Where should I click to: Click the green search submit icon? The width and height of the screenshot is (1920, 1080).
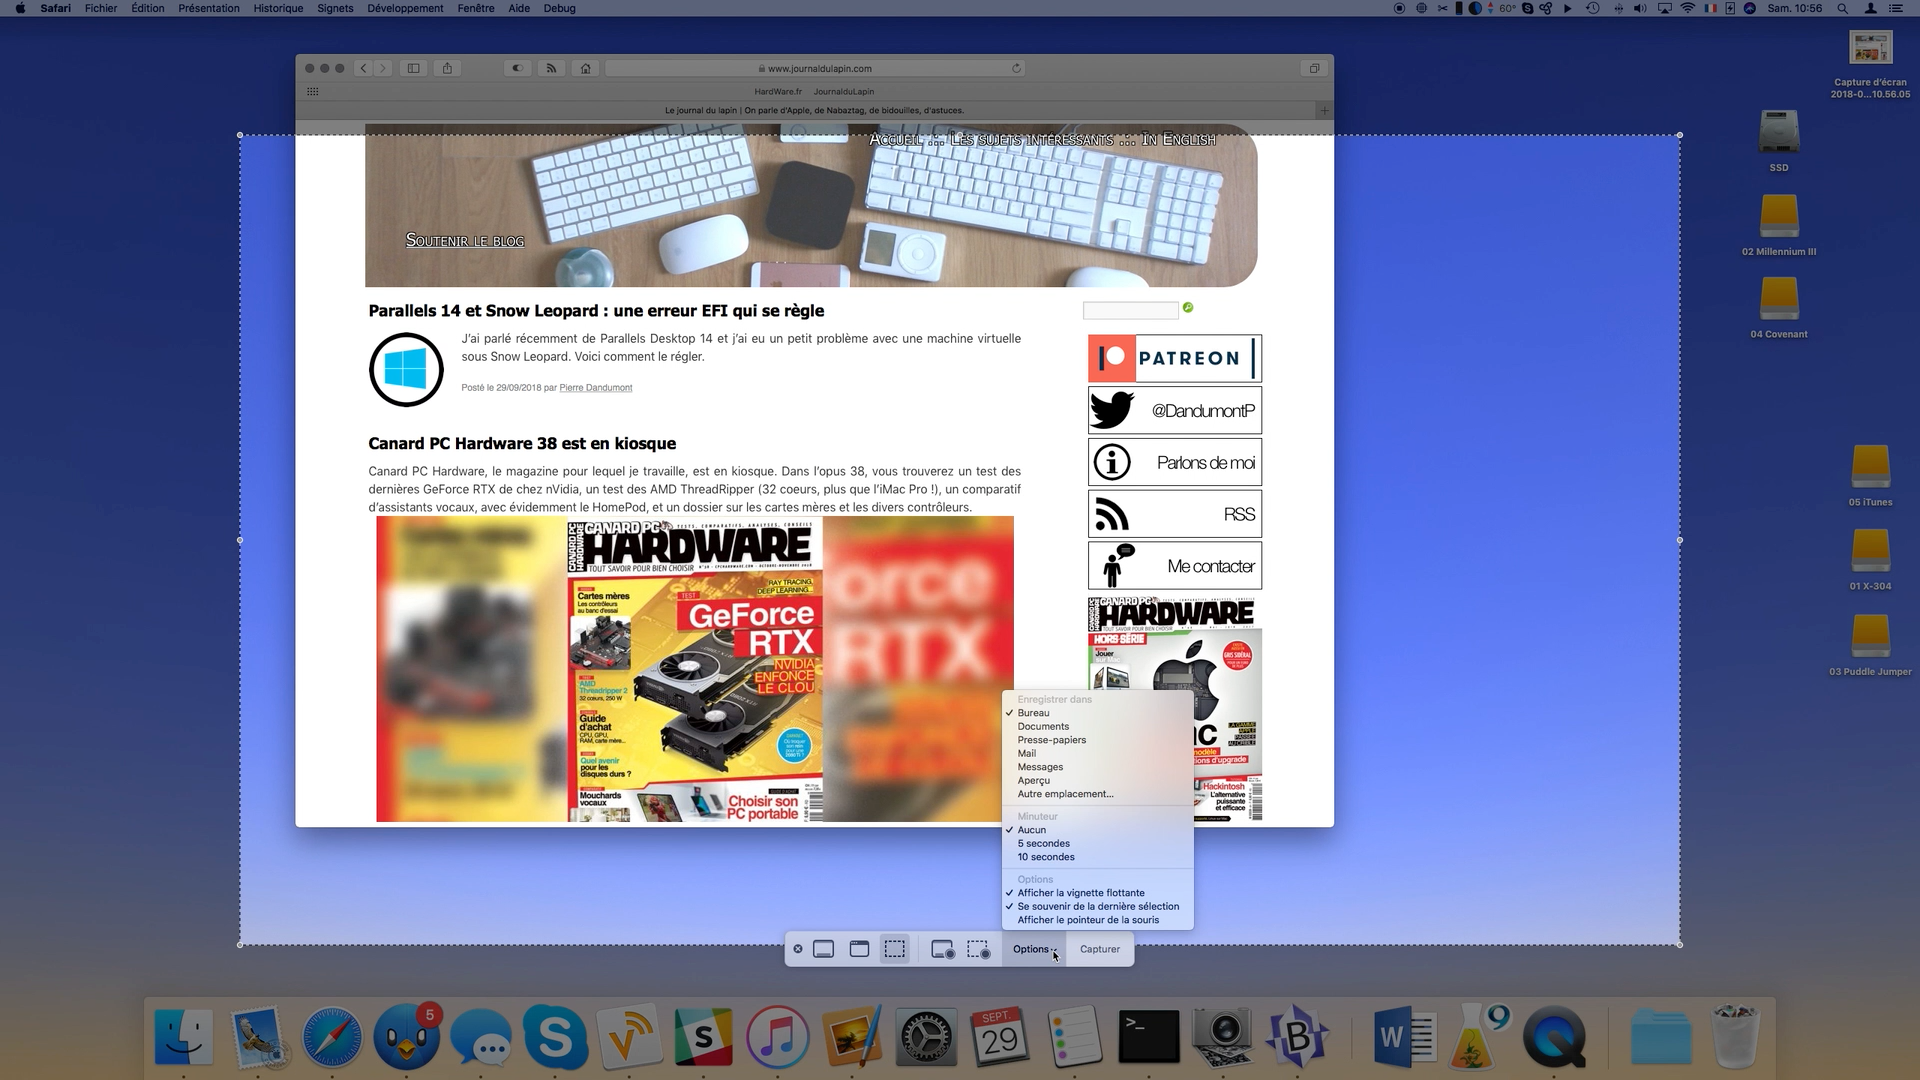(x=1188, y=308)
